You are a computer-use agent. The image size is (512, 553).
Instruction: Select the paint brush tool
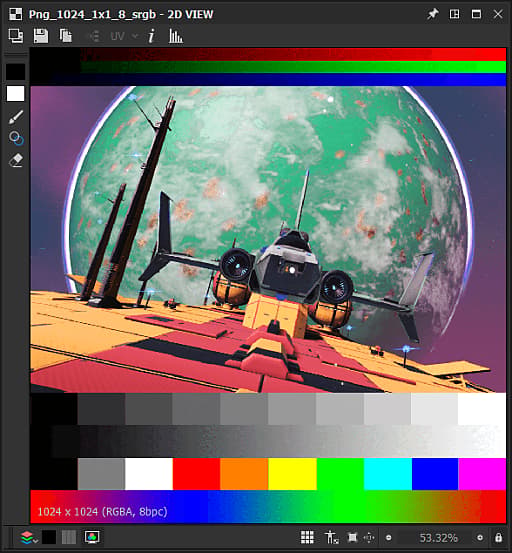coord(16,117)
